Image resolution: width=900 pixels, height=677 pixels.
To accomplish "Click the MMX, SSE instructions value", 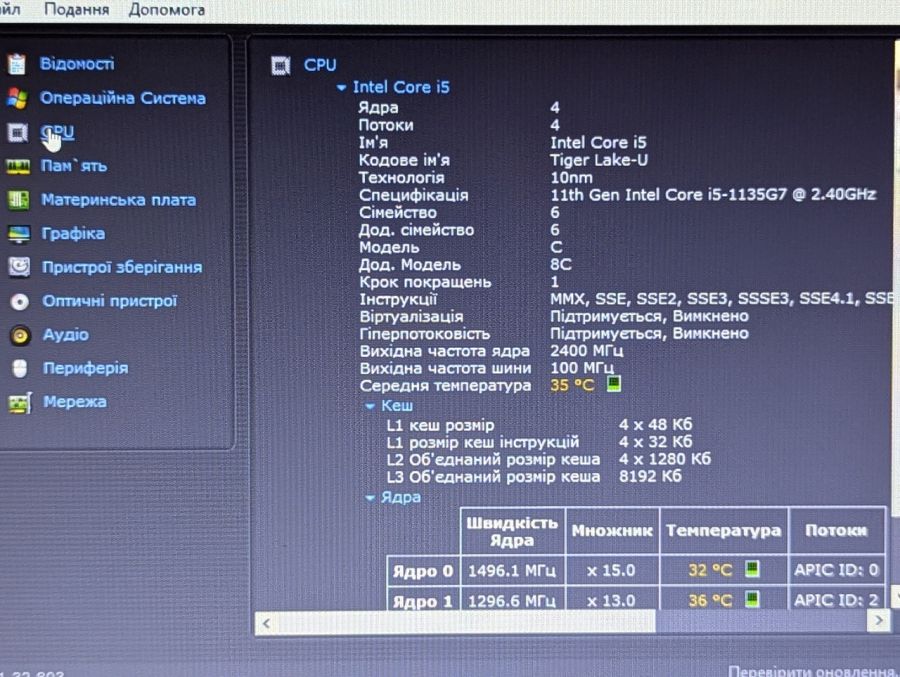I will click(x=721, y=299).
